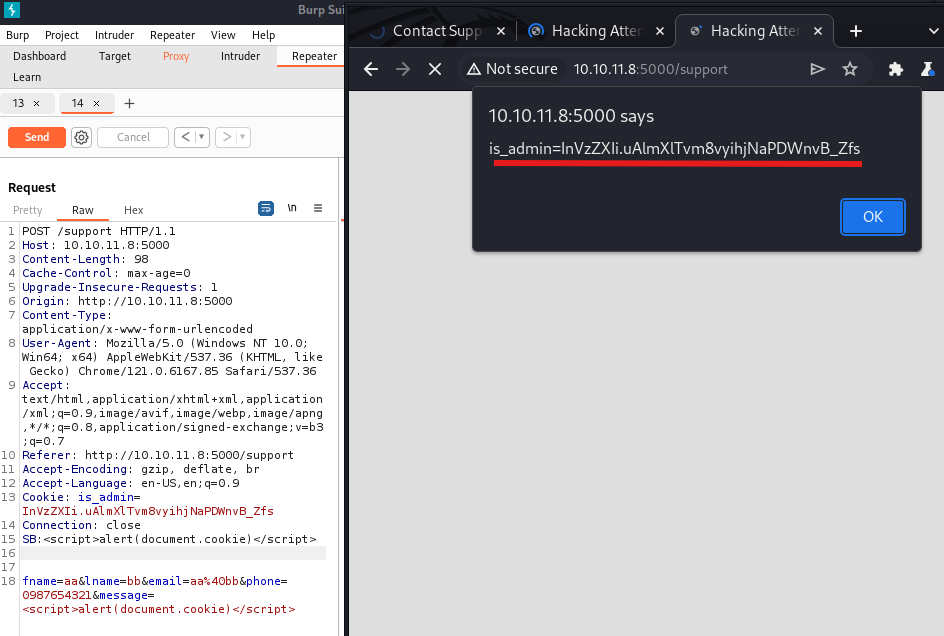Image resolution: width=944 pixels, height=636 pixels.
Task: Open a new browser tab
Action: tap(856, 31)
